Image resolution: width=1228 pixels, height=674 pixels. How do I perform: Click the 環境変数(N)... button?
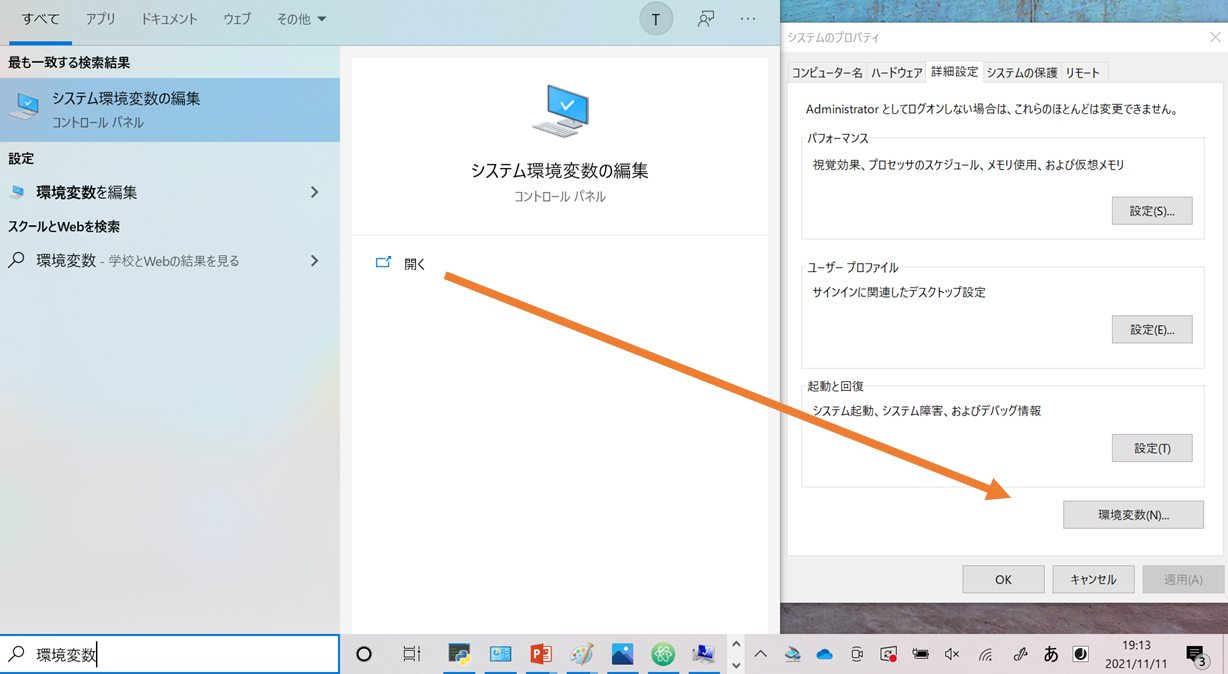1133,514
